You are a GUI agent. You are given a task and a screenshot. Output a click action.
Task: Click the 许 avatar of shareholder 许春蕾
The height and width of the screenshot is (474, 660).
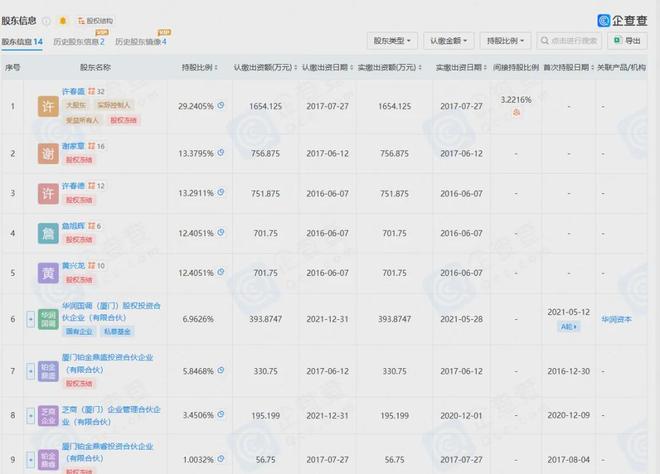[x=46, y=104]
